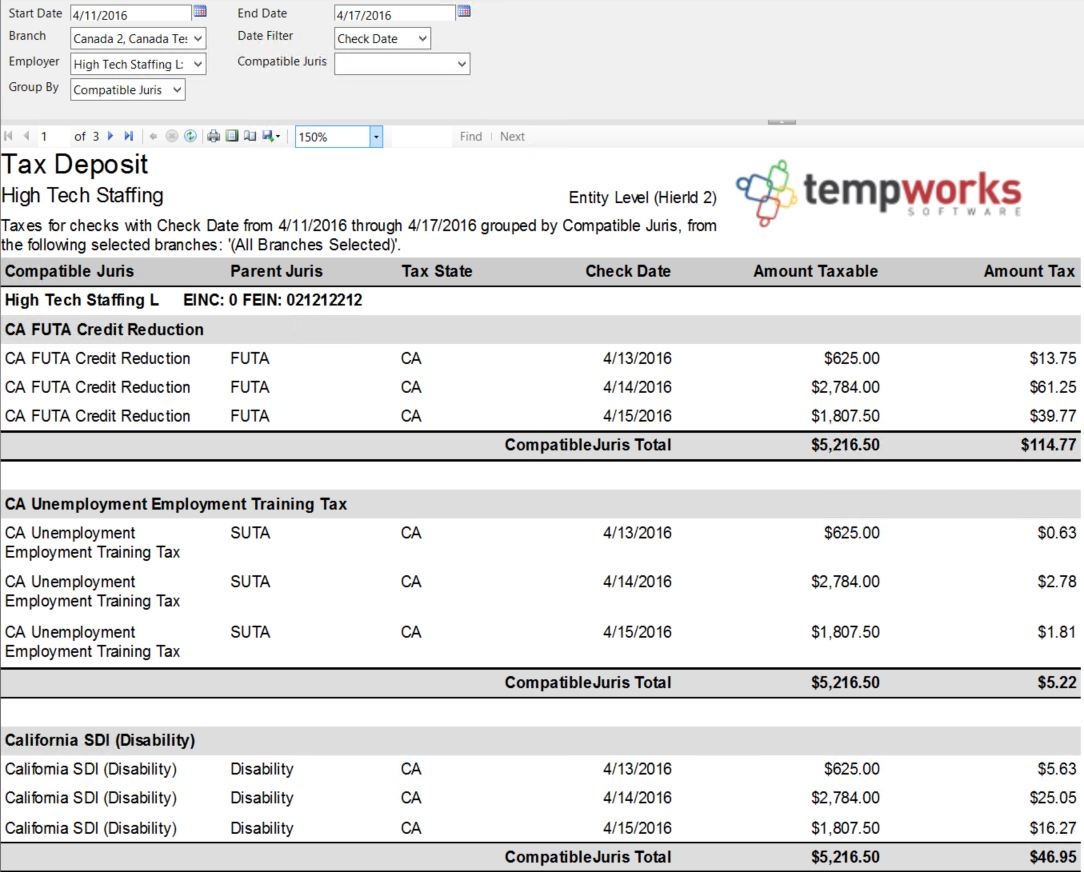Click the Parent Juris column header
This screenshot has width=1084, height=872.
tap(277, 271)
